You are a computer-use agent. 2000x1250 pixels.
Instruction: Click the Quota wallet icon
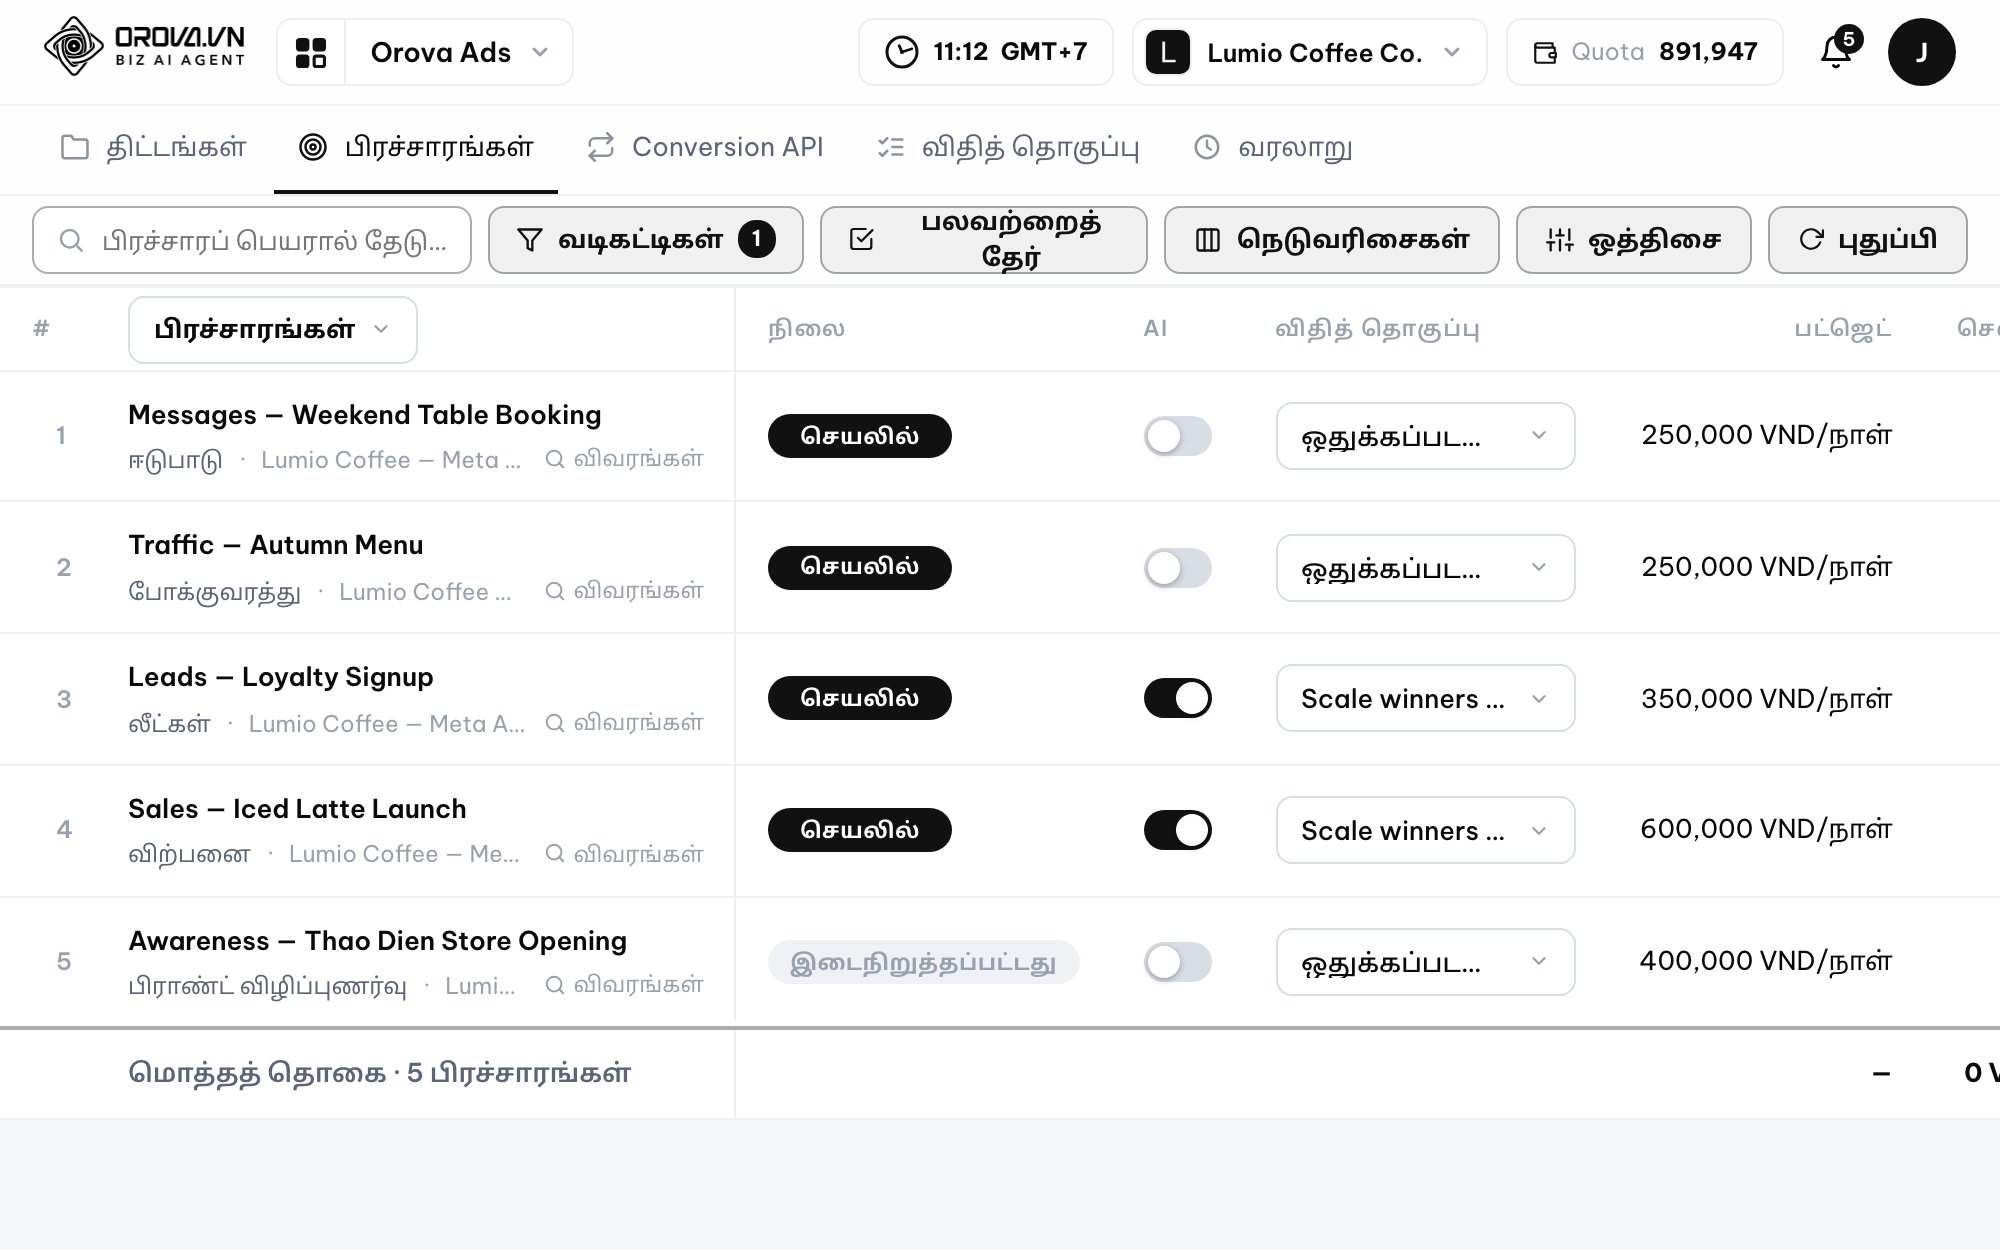pyautogui.click(x=1545, y=52)
